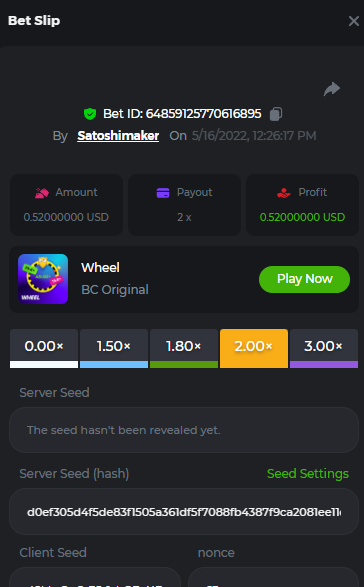Click the Server Seed hash field

(184, 511)
